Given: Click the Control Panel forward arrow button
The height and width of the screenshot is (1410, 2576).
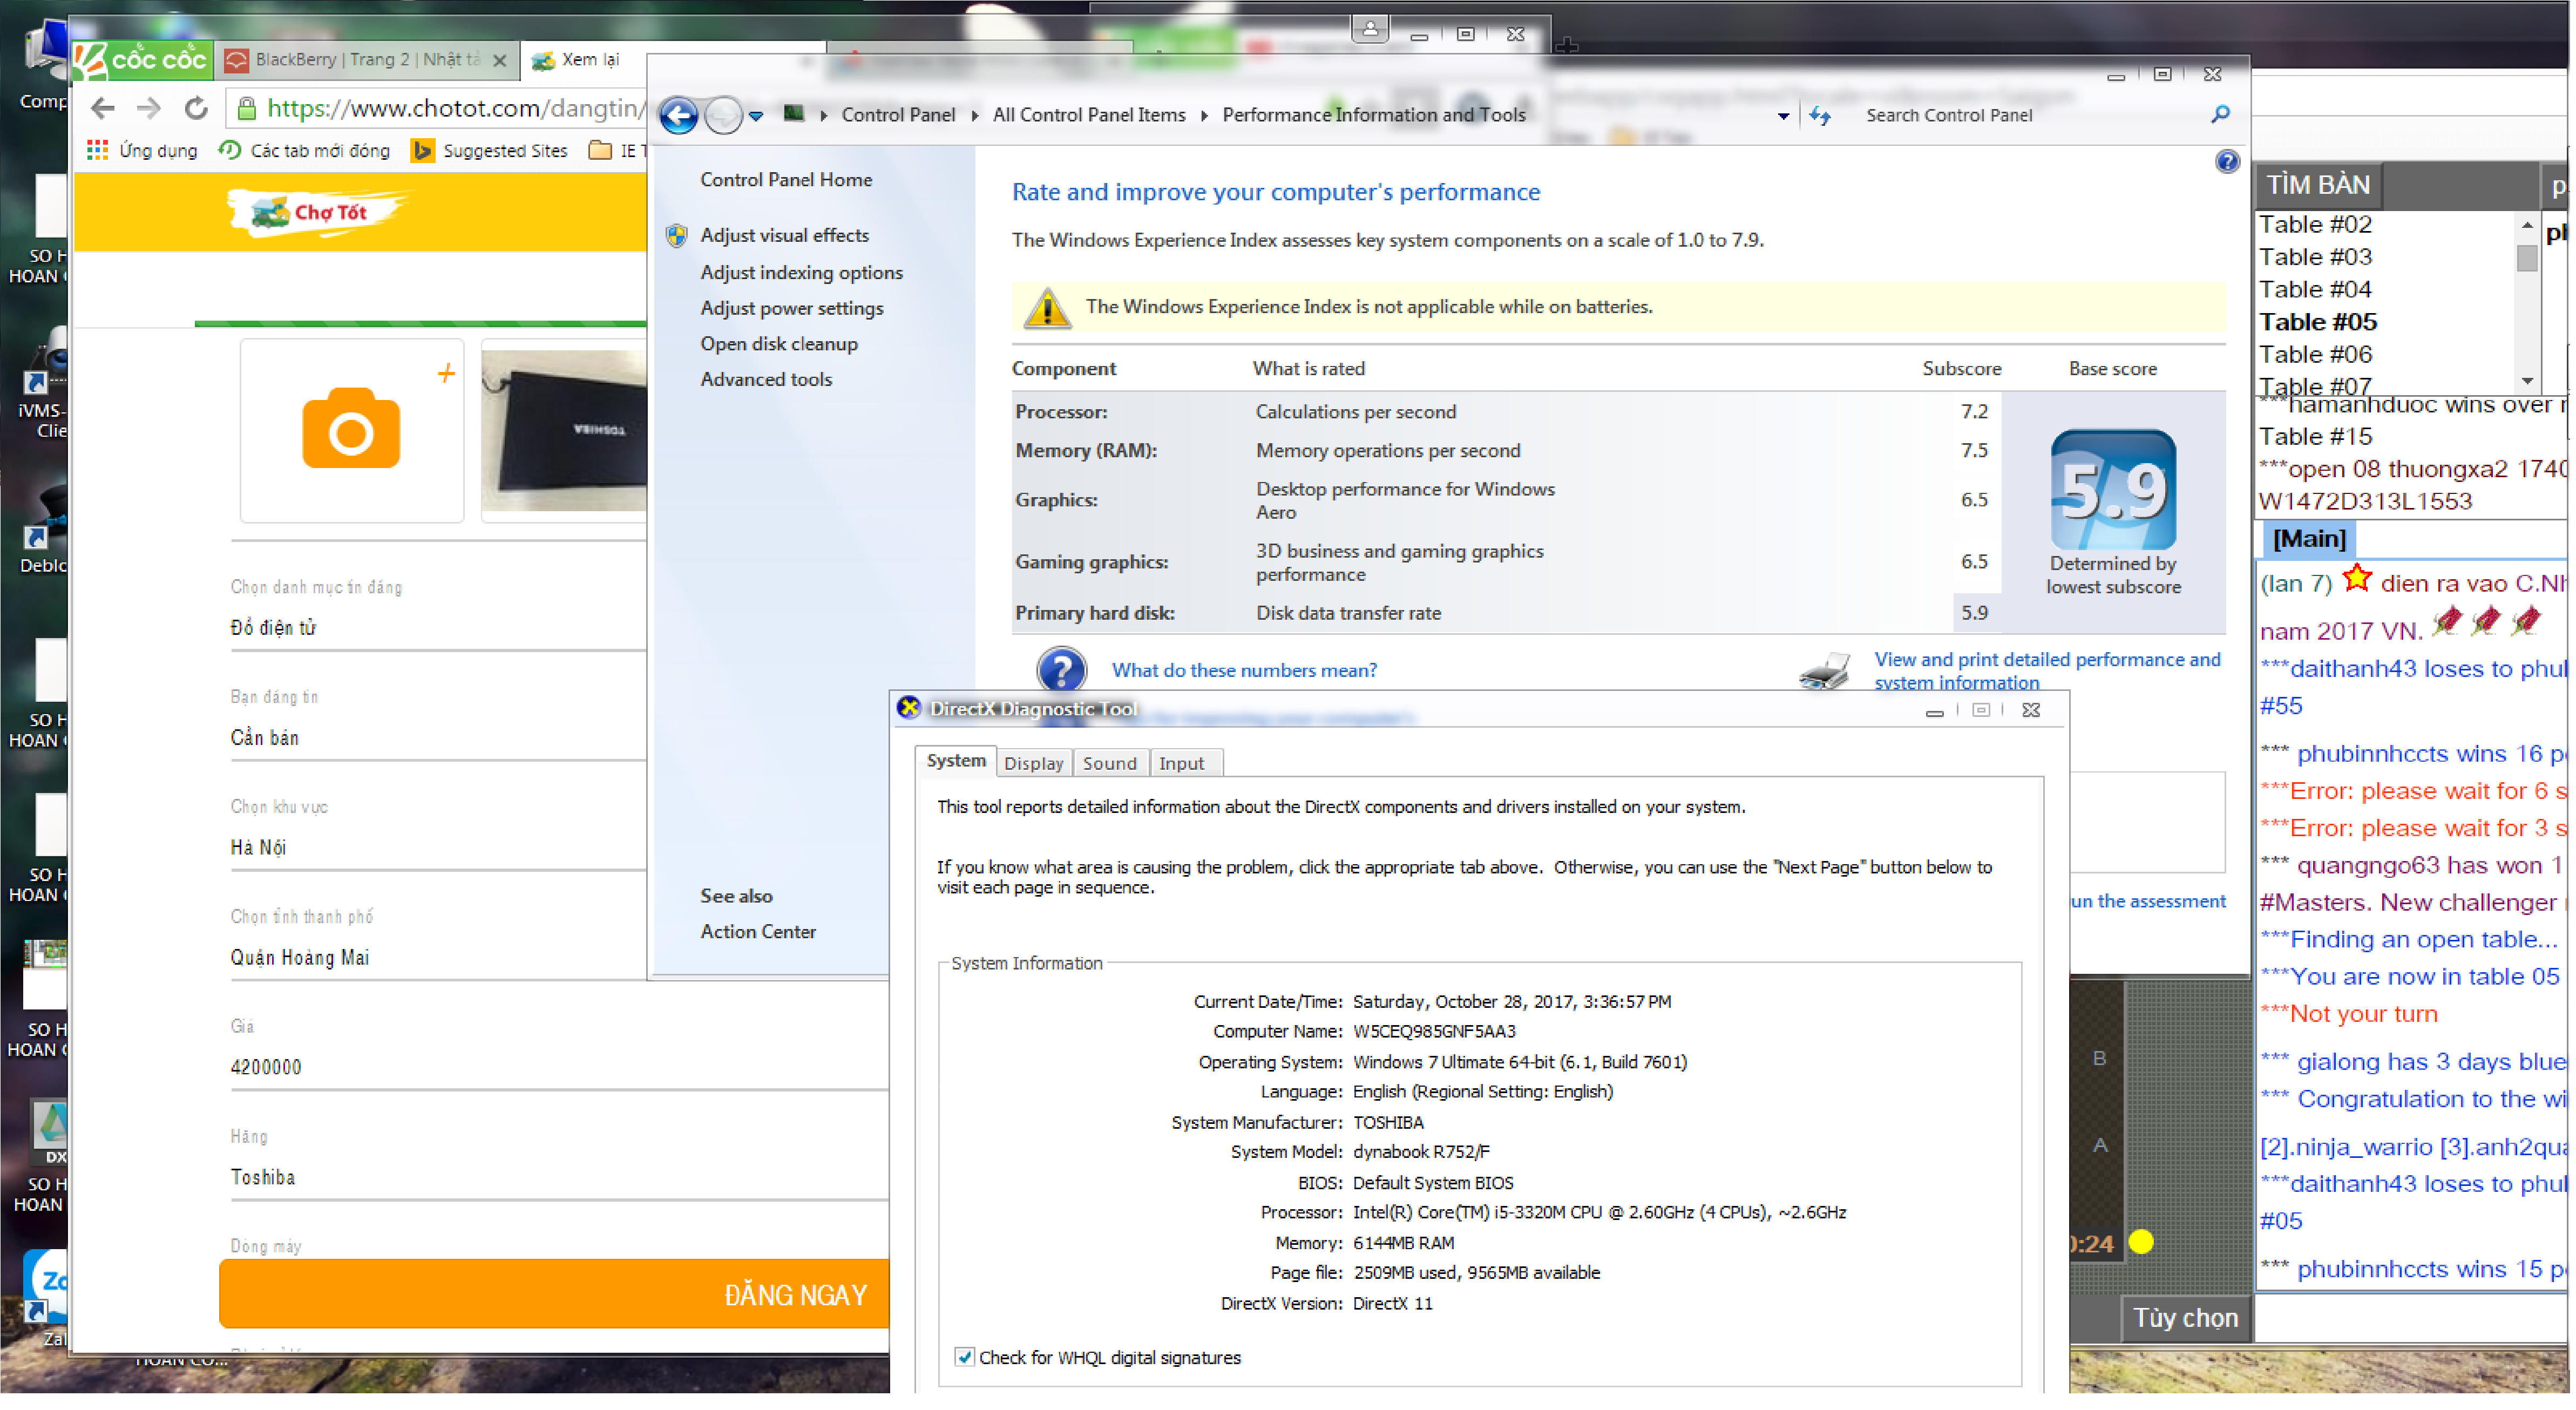Looking at the screenshot, I should (x=723, y=115).
